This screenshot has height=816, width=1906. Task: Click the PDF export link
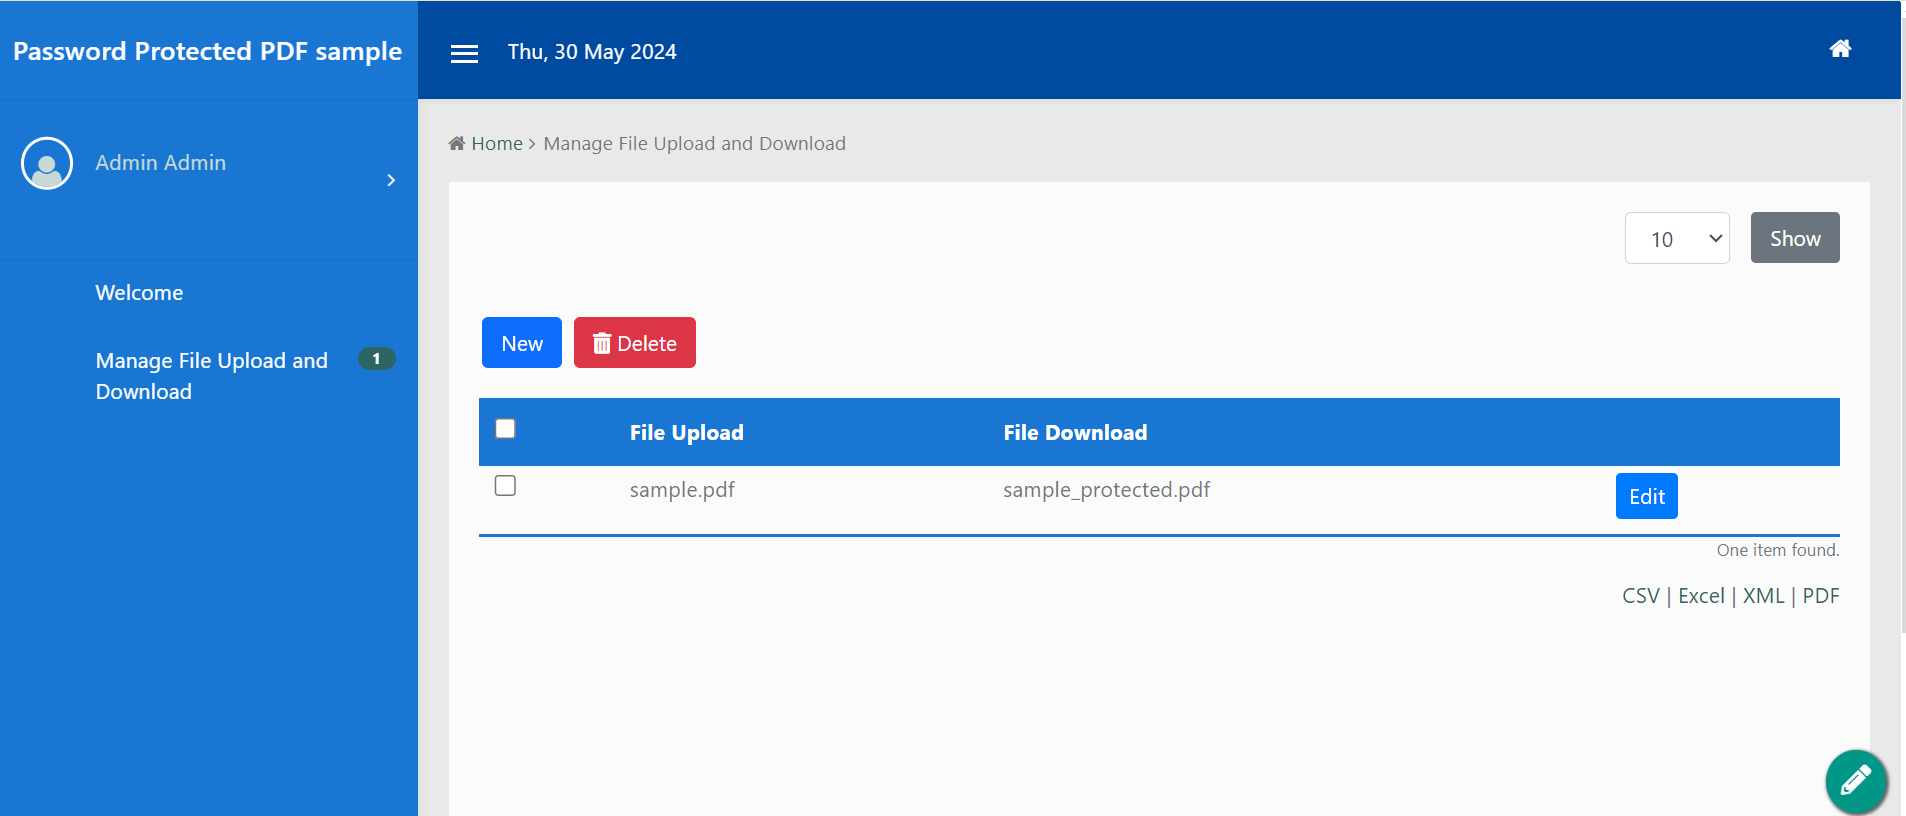pyautogui.click(x=1820, y=596)
